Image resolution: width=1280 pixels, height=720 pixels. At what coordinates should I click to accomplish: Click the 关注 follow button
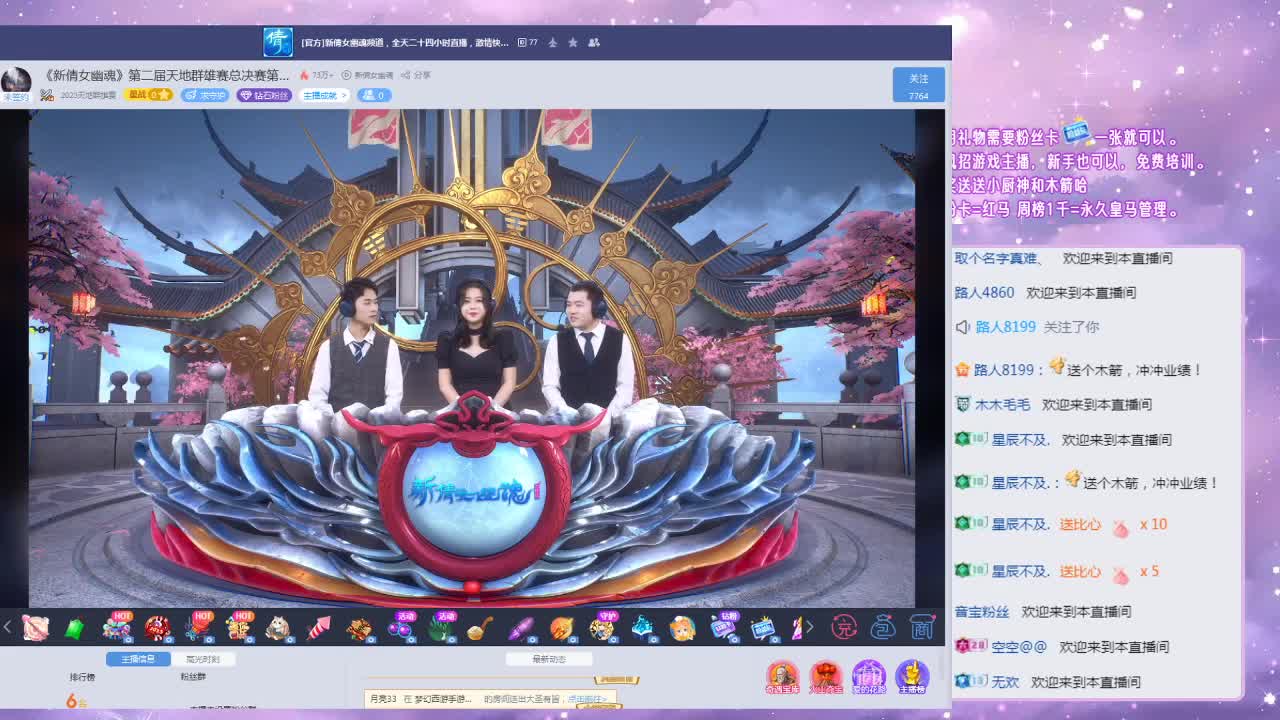pyautogui.click(x=918, y=85)
